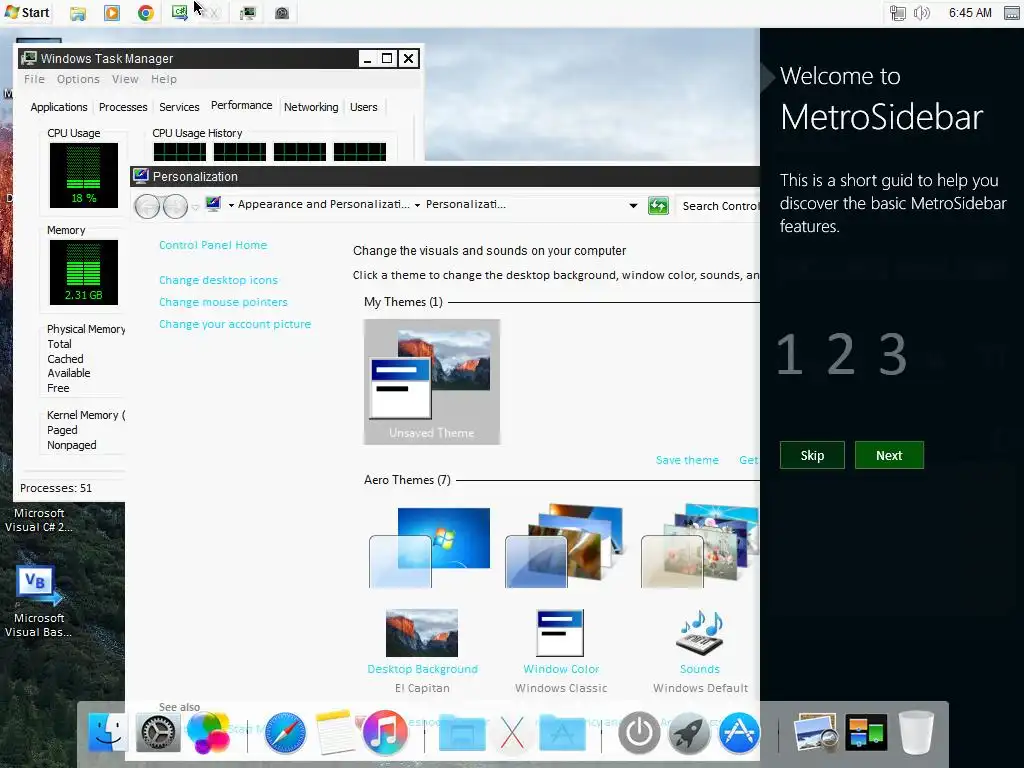The width and height of the screenshot is (1024, 768).
Task: Open Desktop Background El Capitan settings
Action: tap(422, 651)
